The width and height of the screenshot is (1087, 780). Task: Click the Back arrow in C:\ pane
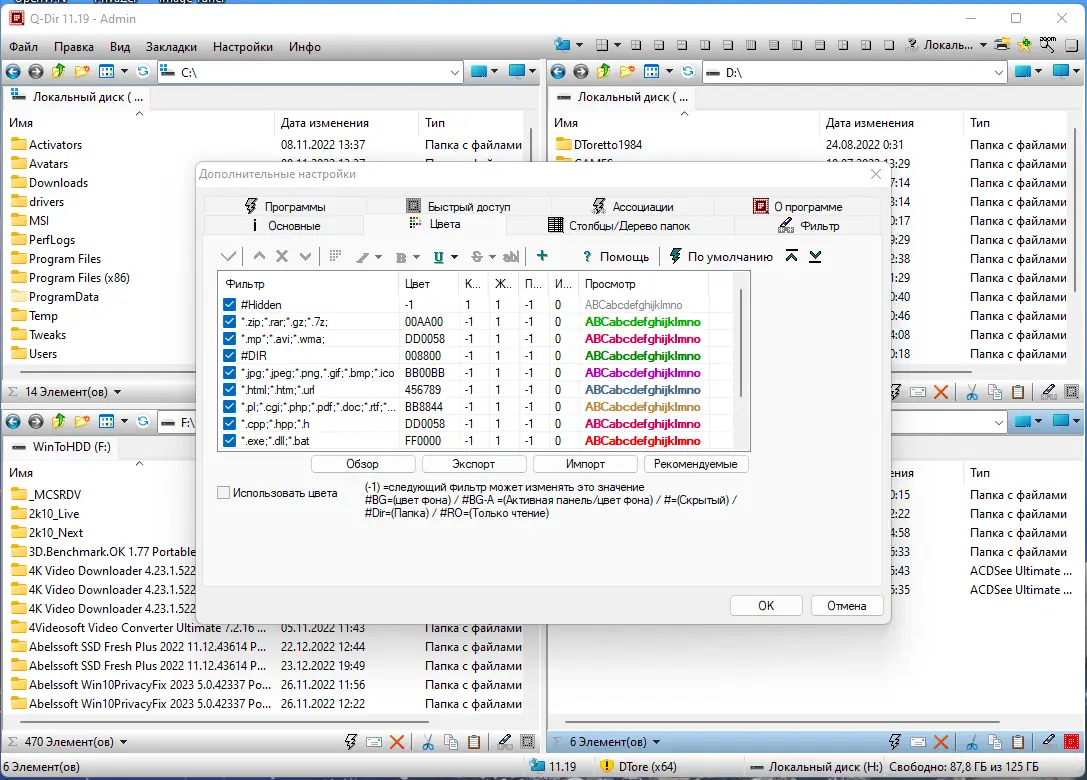12,71
